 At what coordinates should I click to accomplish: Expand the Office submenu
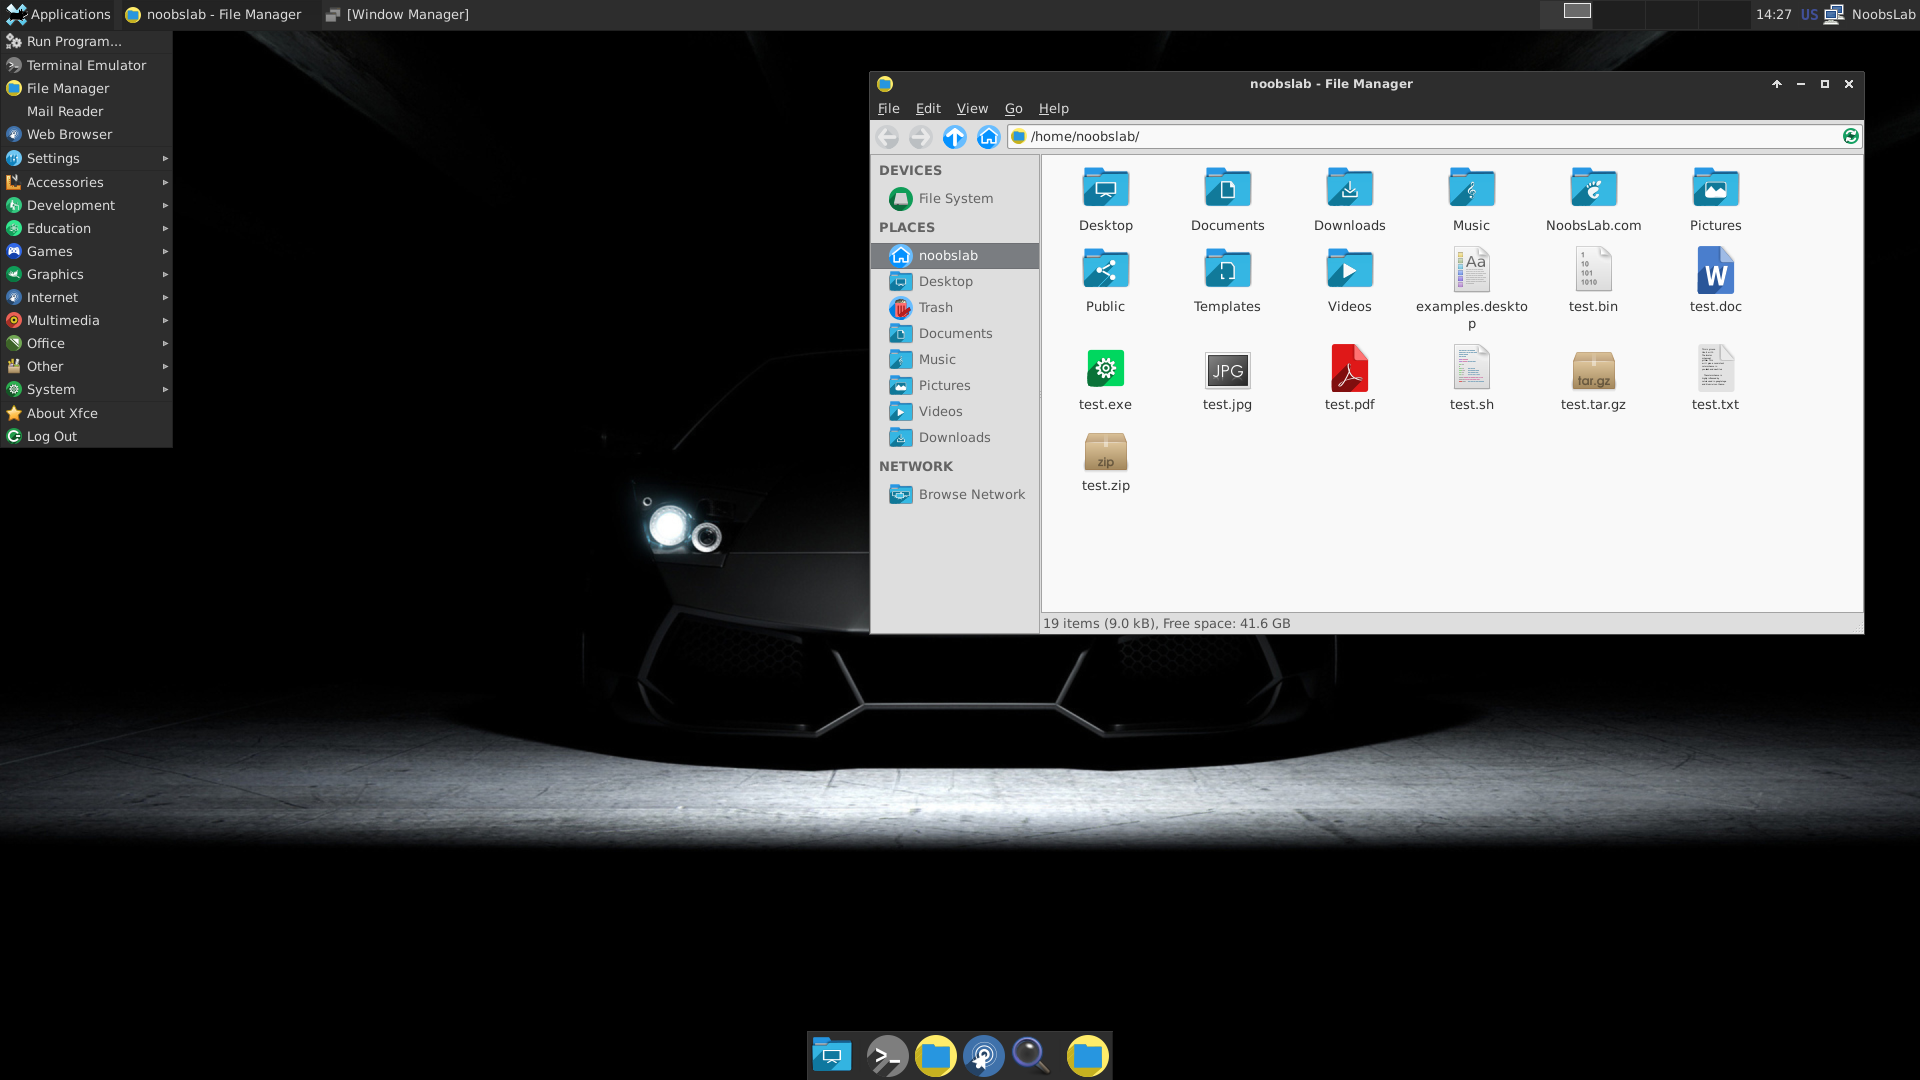tap(86, 343)
